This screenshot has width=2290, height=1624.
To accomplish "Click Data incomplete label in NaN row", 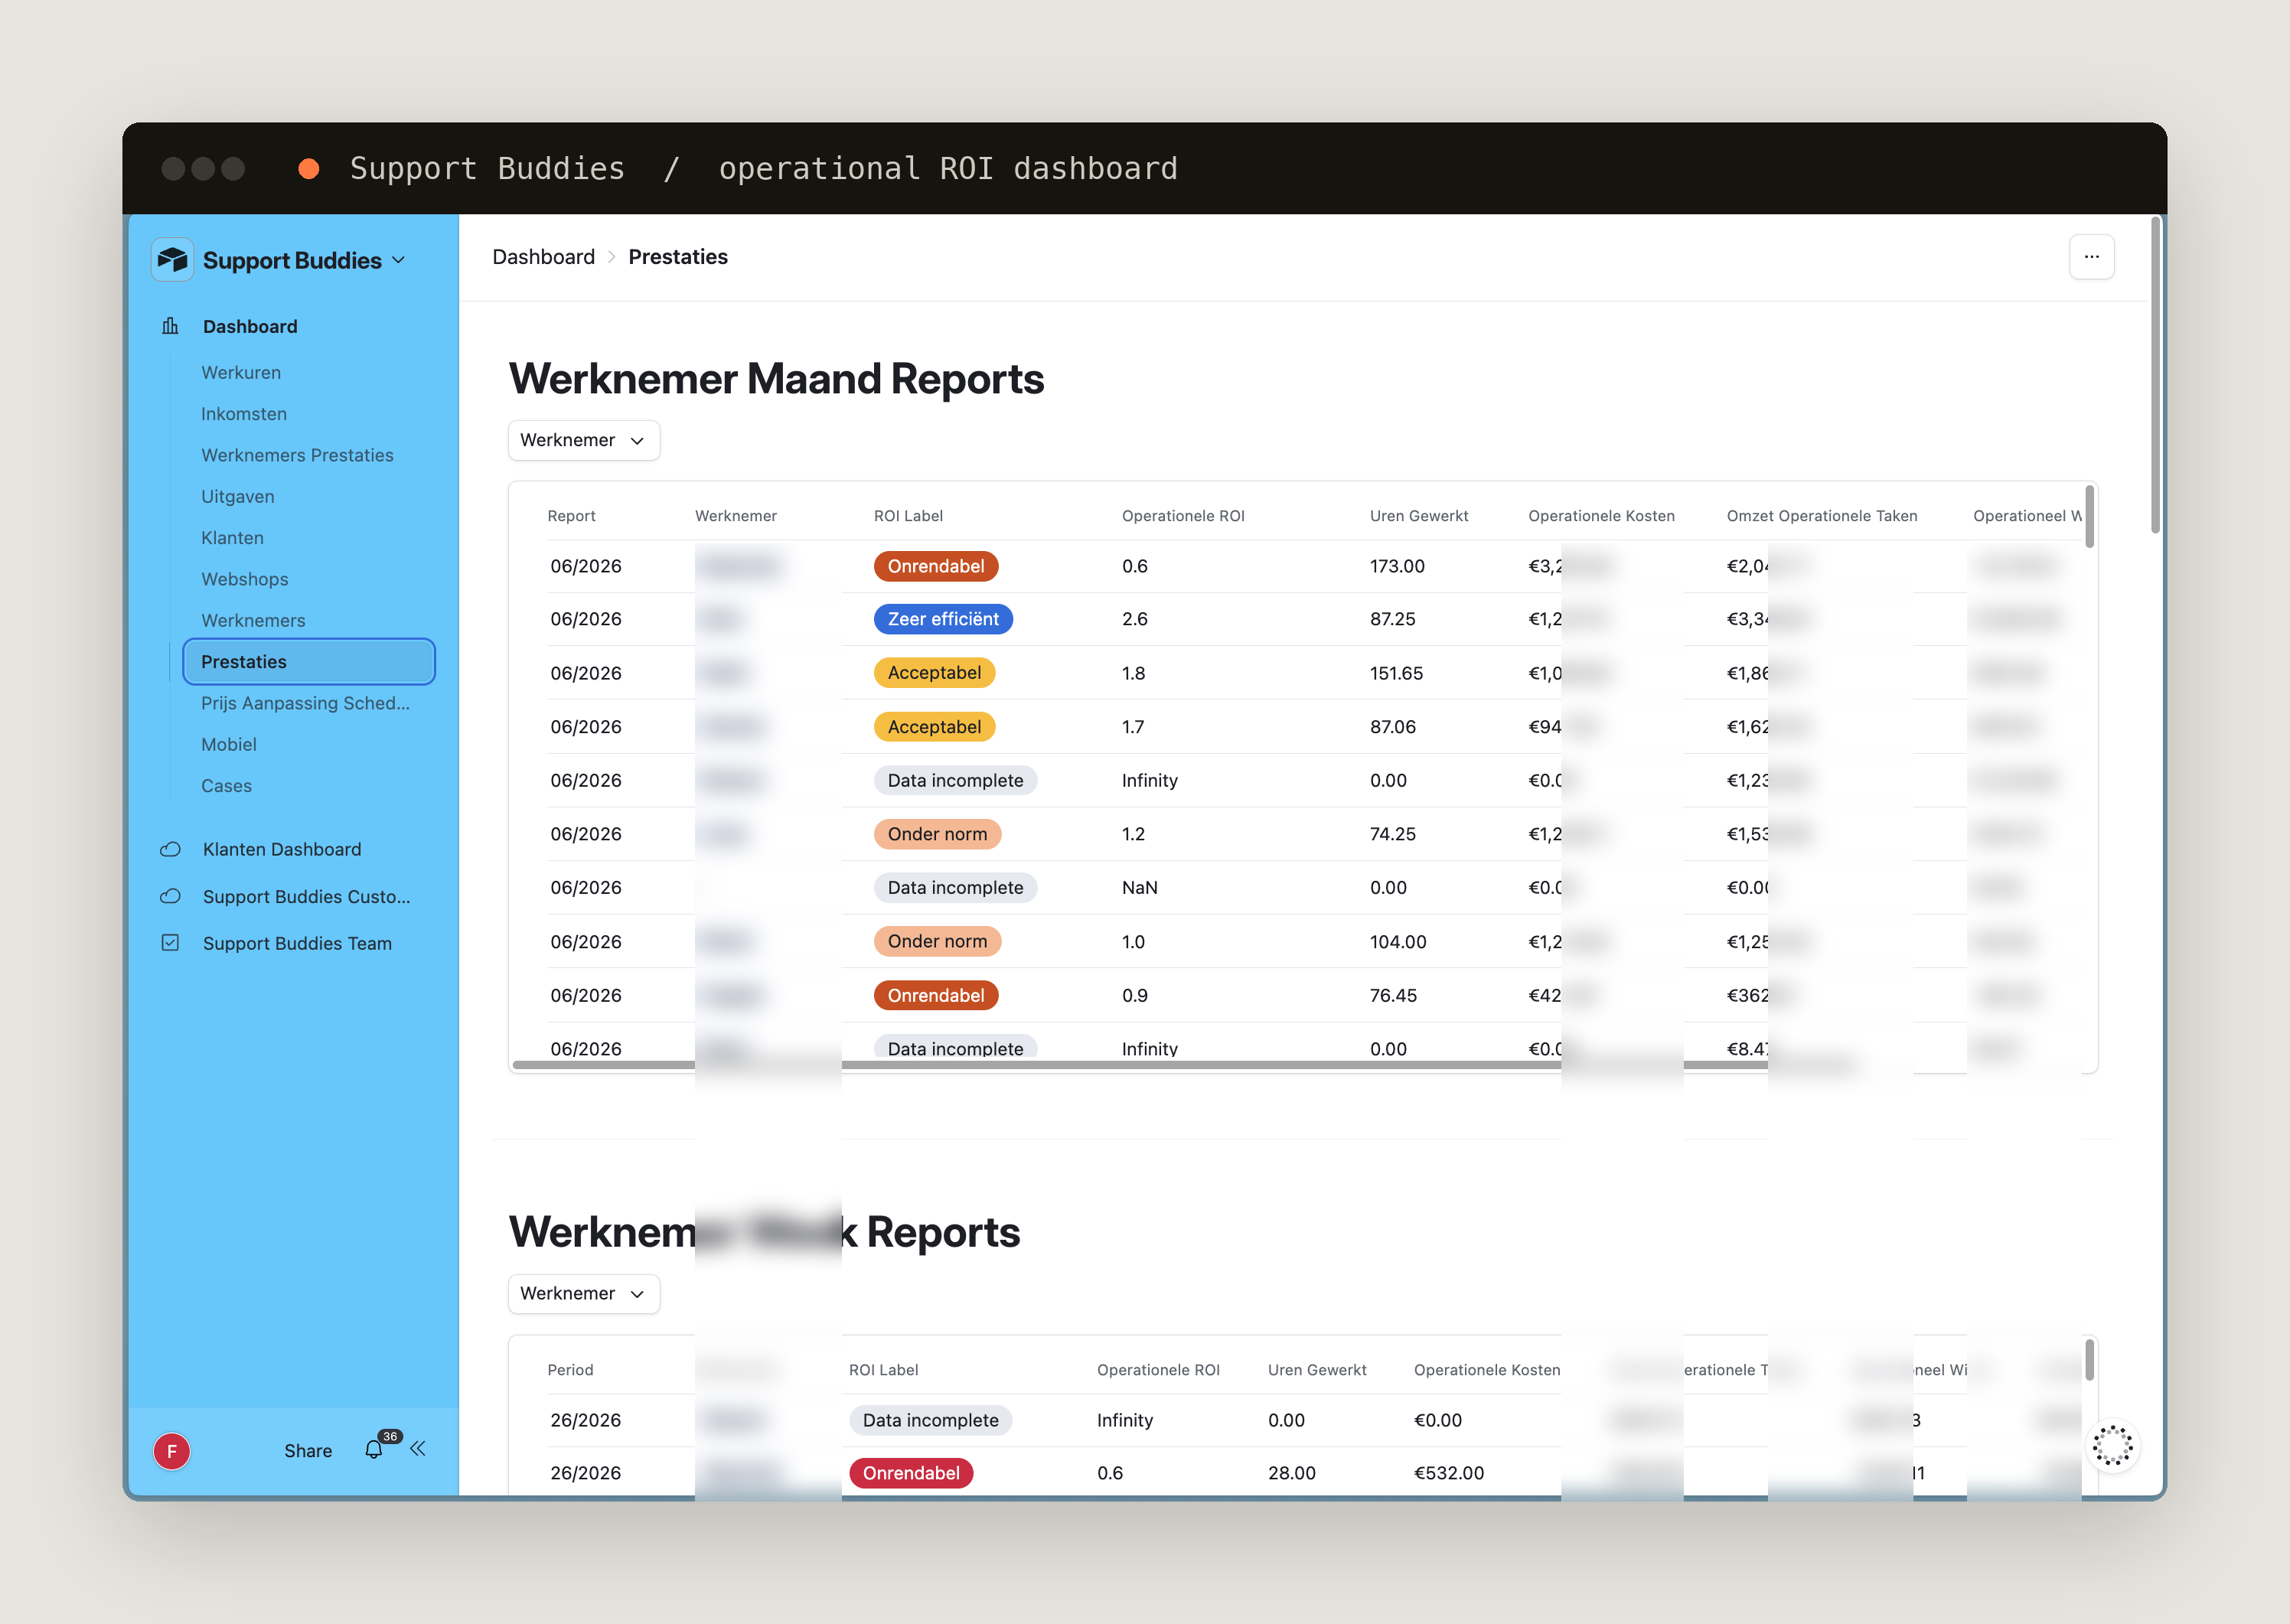I will coord(955,887).
